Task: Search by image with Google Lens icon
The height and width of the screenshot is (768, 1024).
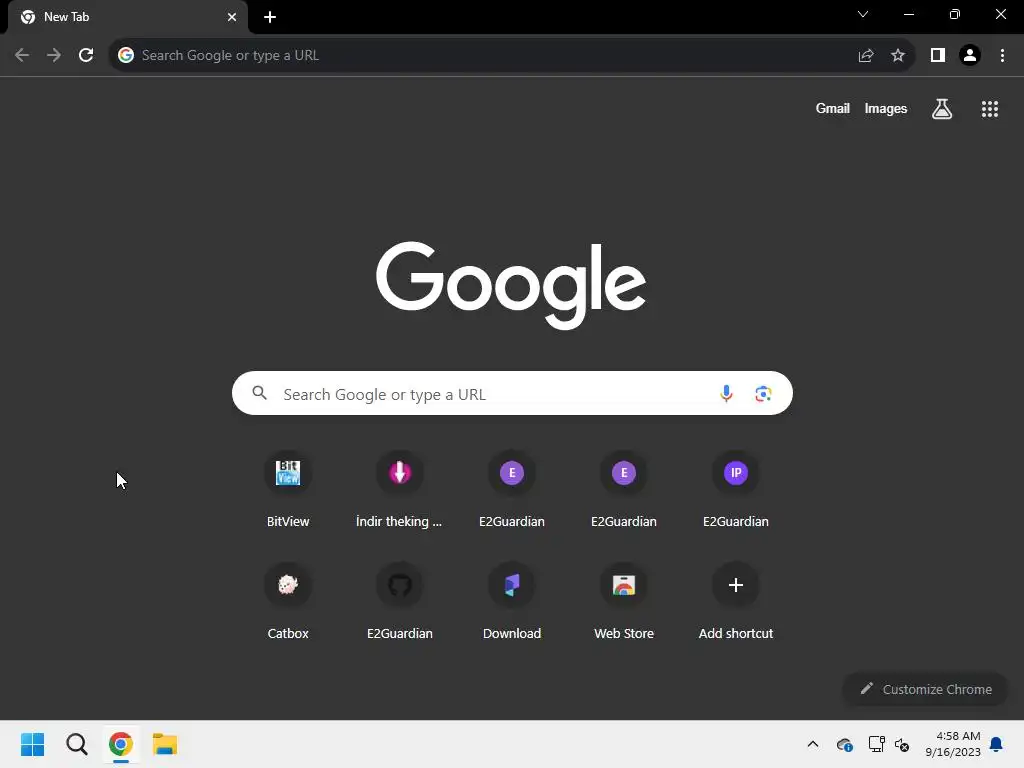Action: [763, 393]
